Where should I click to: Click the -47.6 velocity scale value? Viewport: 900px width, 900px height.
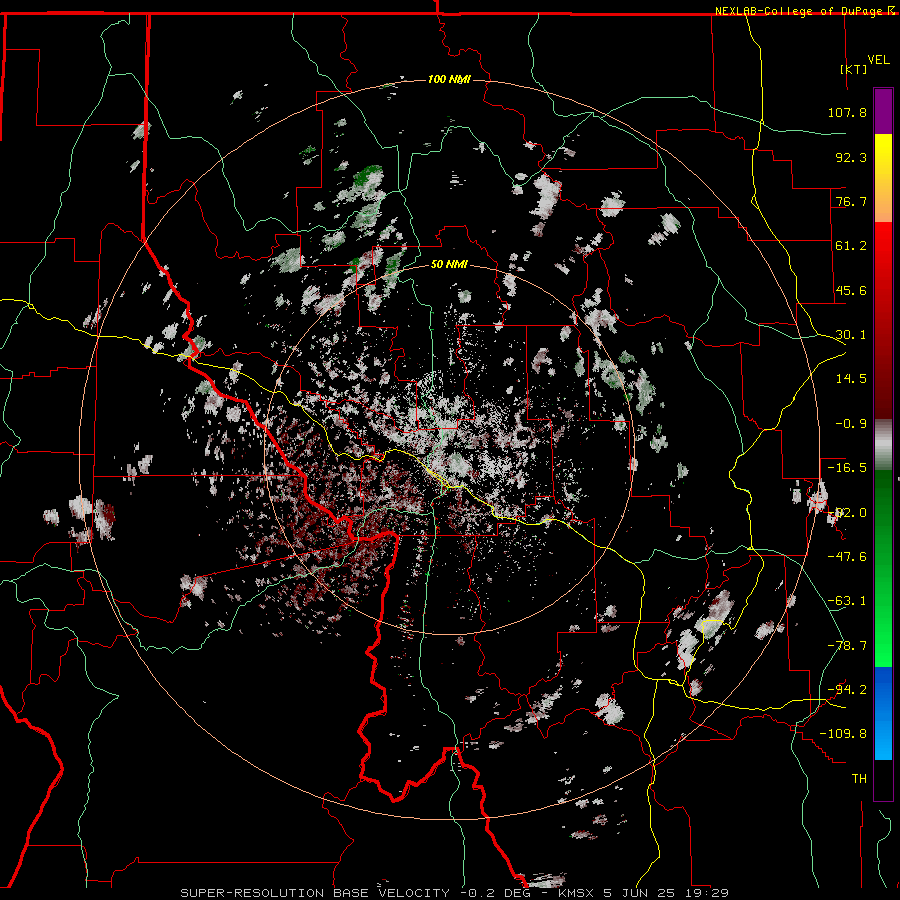click(847, 557)
